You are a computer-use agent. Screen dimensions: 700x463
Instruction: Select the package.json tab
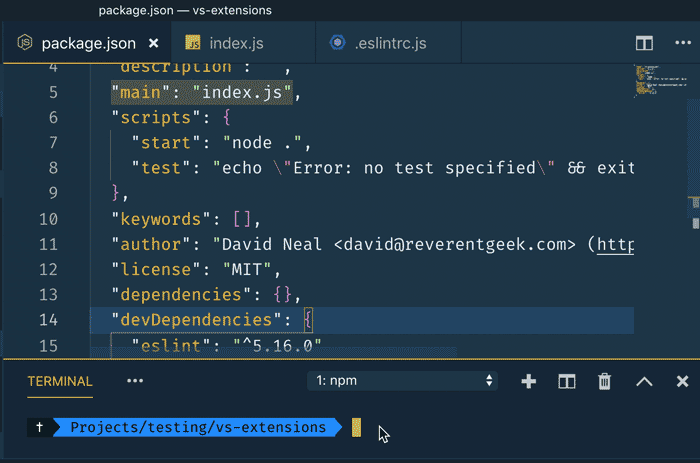pos(88,44)
